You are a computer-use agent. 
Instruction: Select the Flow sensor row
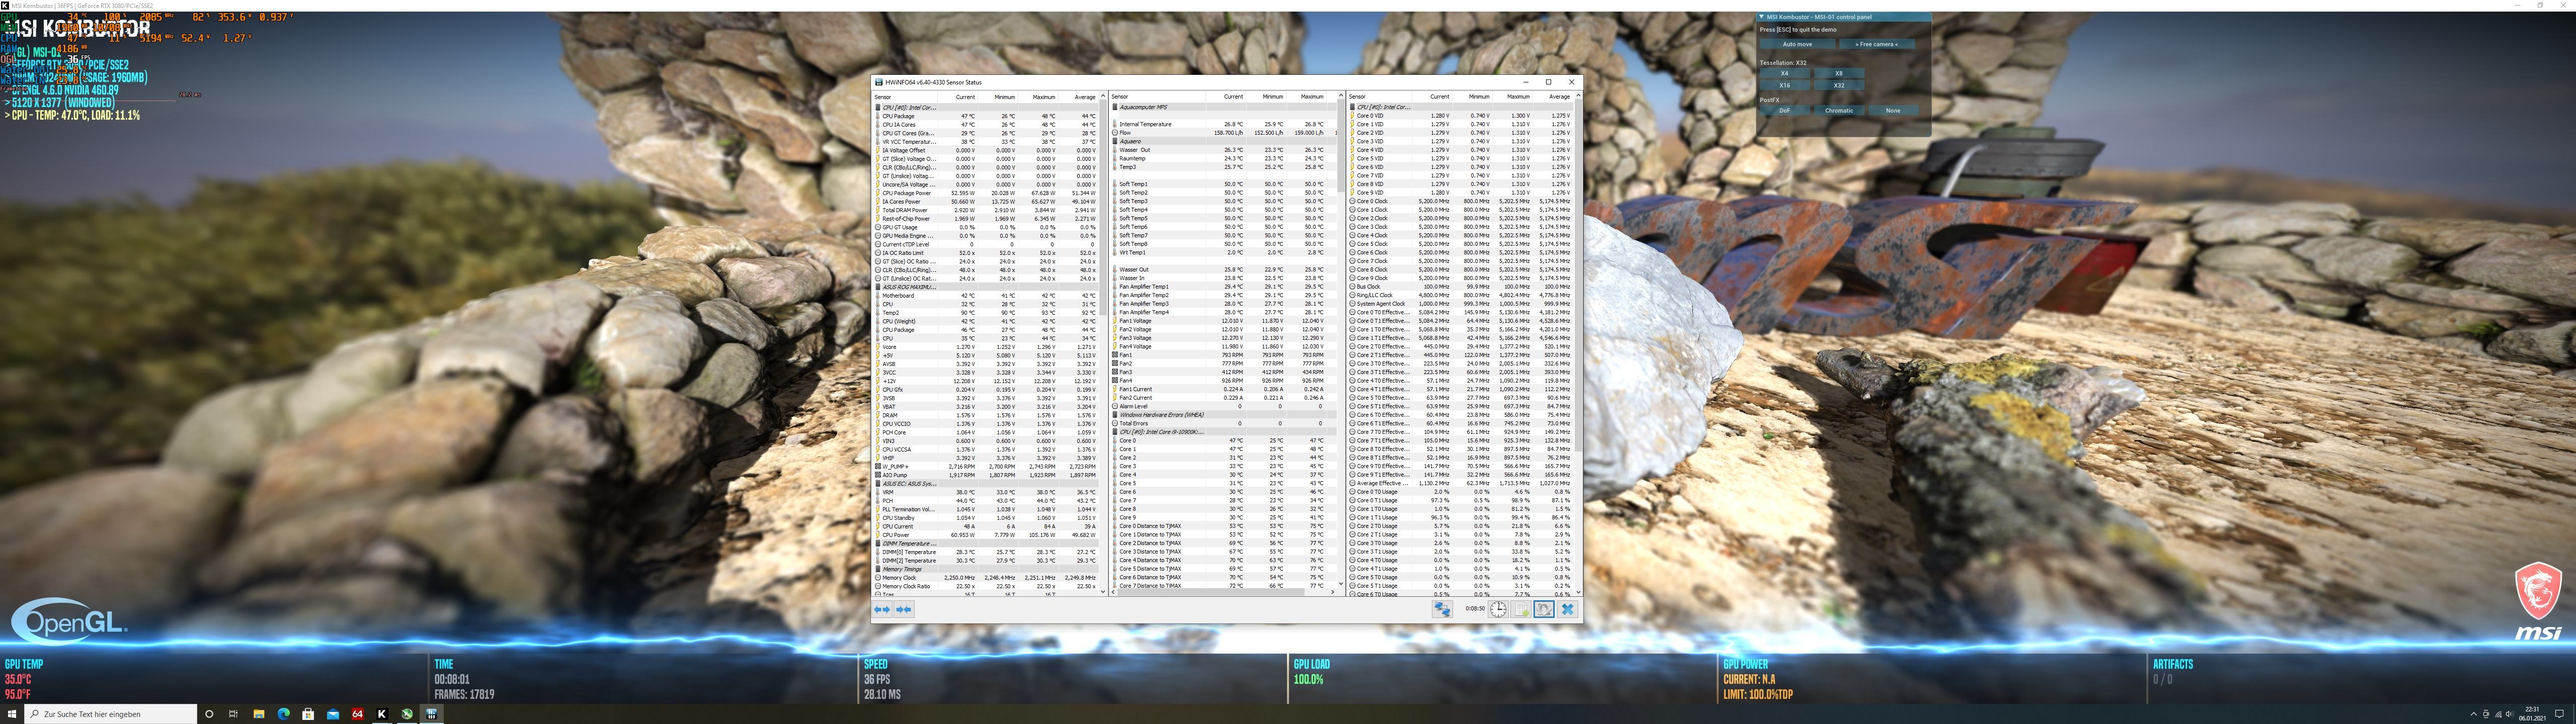[1224, 133]
